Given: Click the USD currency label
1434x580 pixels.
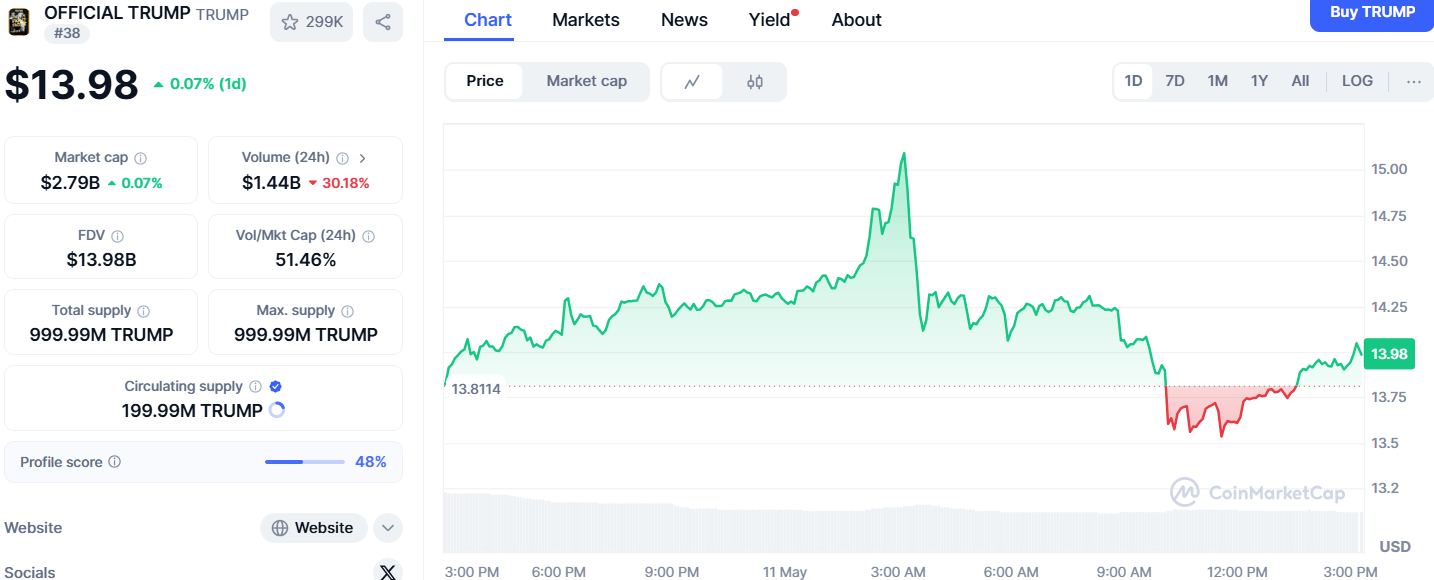Looking at the screenshot, I should tap(1395, 546).
